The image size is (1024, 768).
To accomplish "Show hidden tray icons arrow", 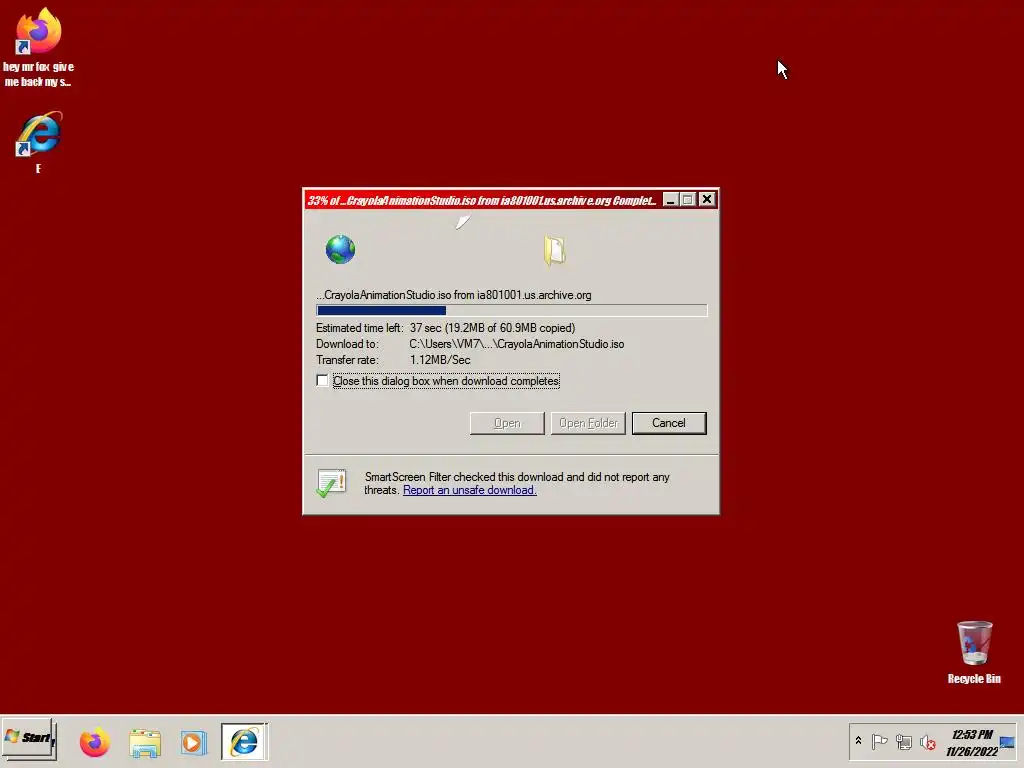I will 858,741.
